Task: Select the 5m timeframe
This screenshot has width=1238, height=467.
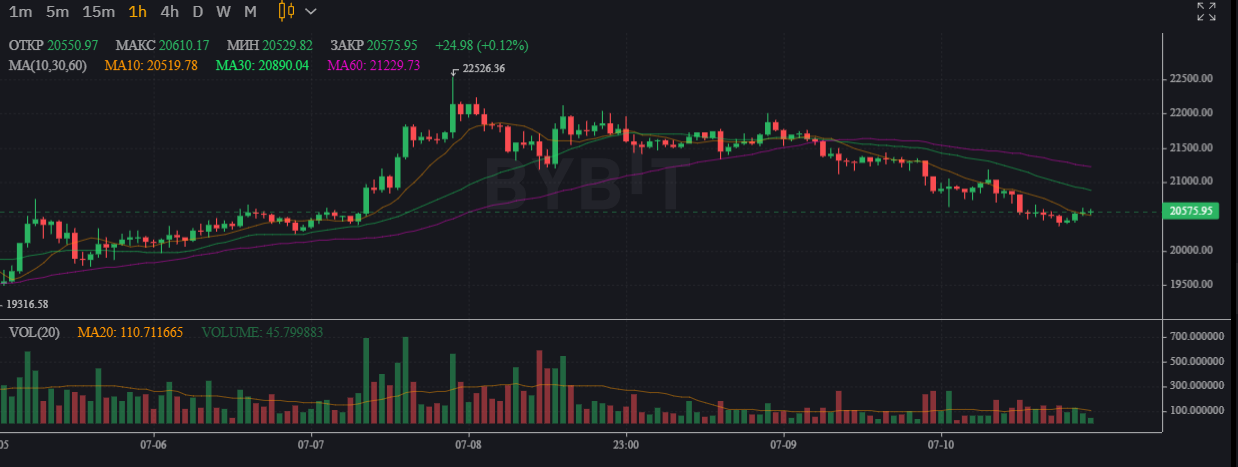Action: [x=57, y=12]
